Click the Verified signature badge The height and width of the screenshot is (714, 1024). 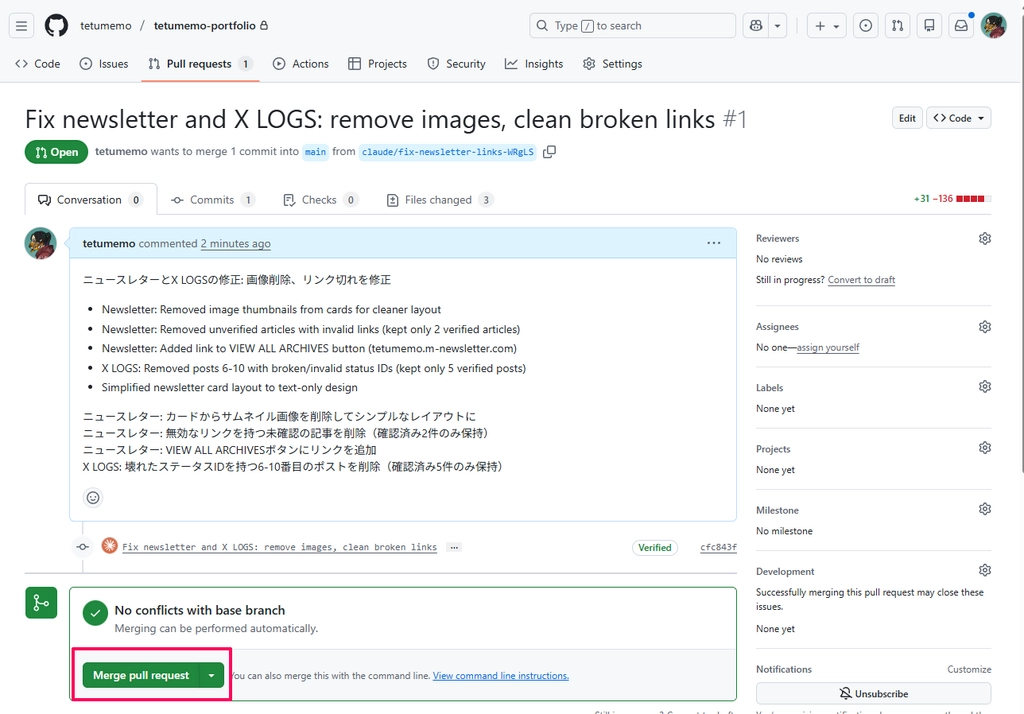point(654,547)
